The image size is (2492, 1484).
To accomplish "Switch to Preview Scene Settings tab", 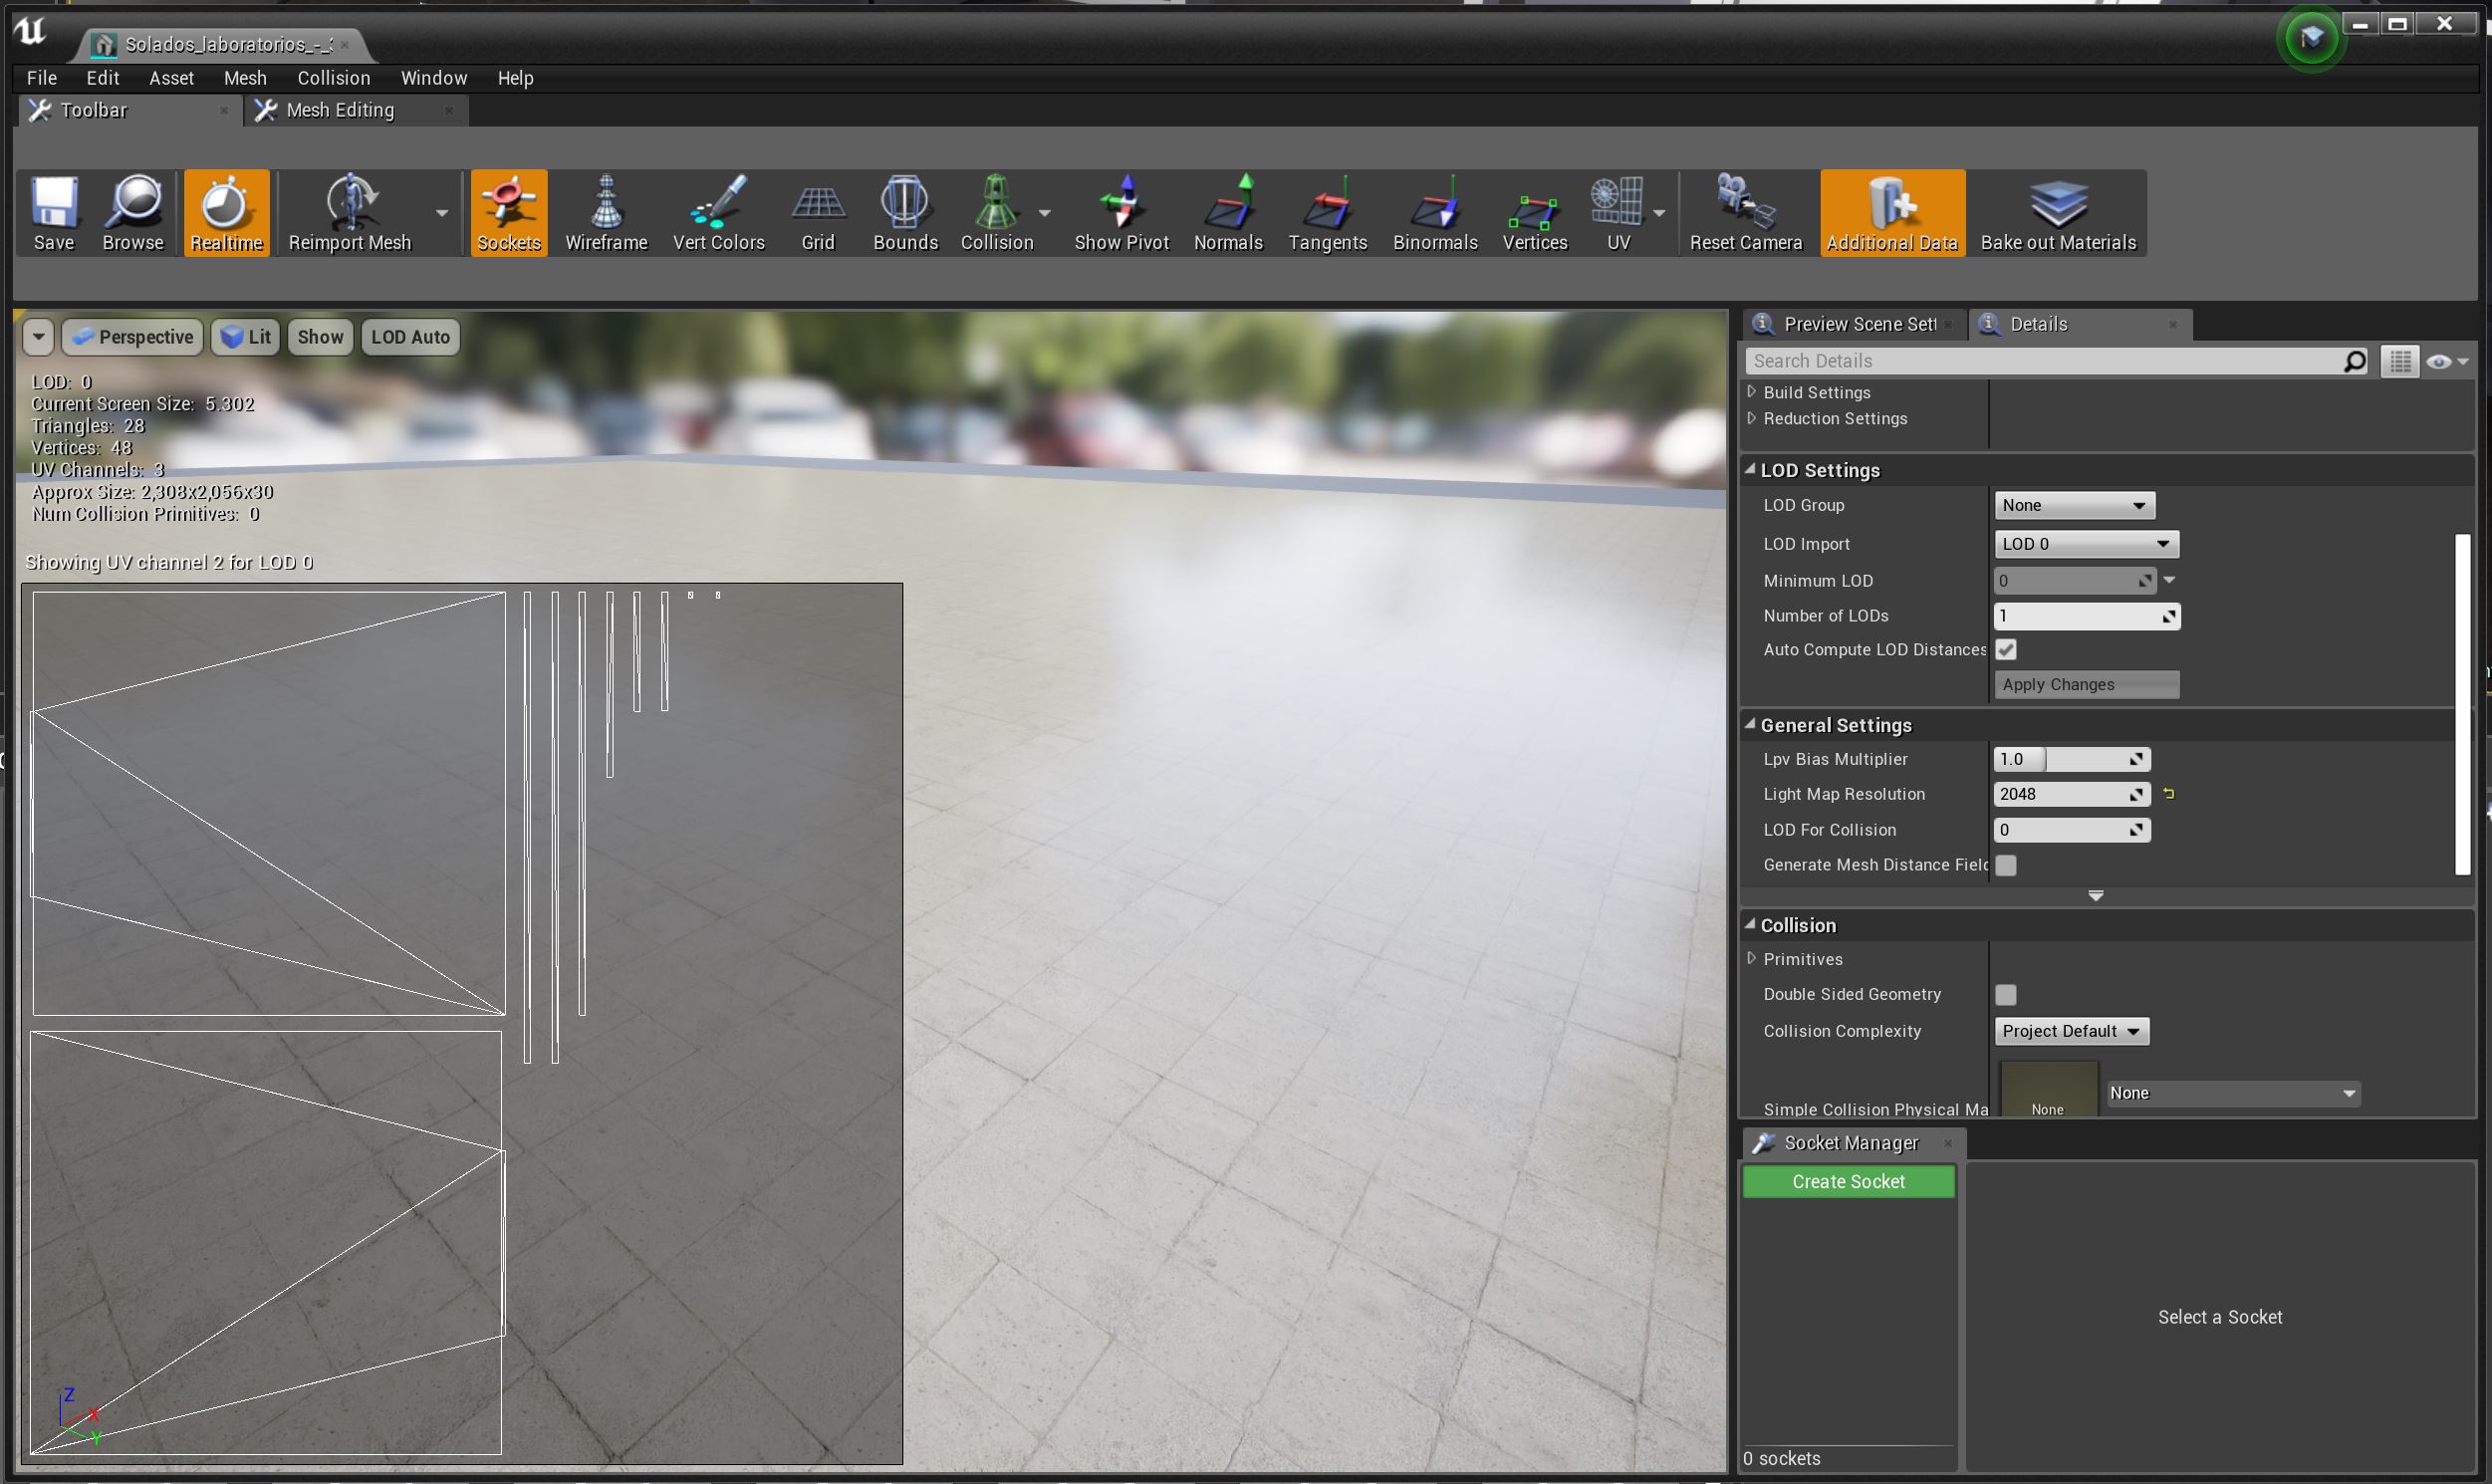I will tap(1855, 324).
